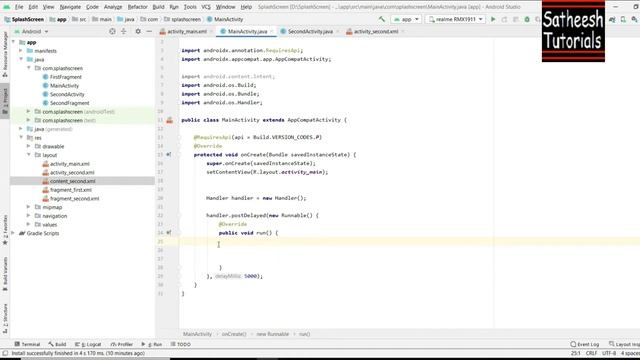Open the realme RMX1911 device dropdown
The height and width of the screenshot is (360, 640).
(x=455, y=19)
